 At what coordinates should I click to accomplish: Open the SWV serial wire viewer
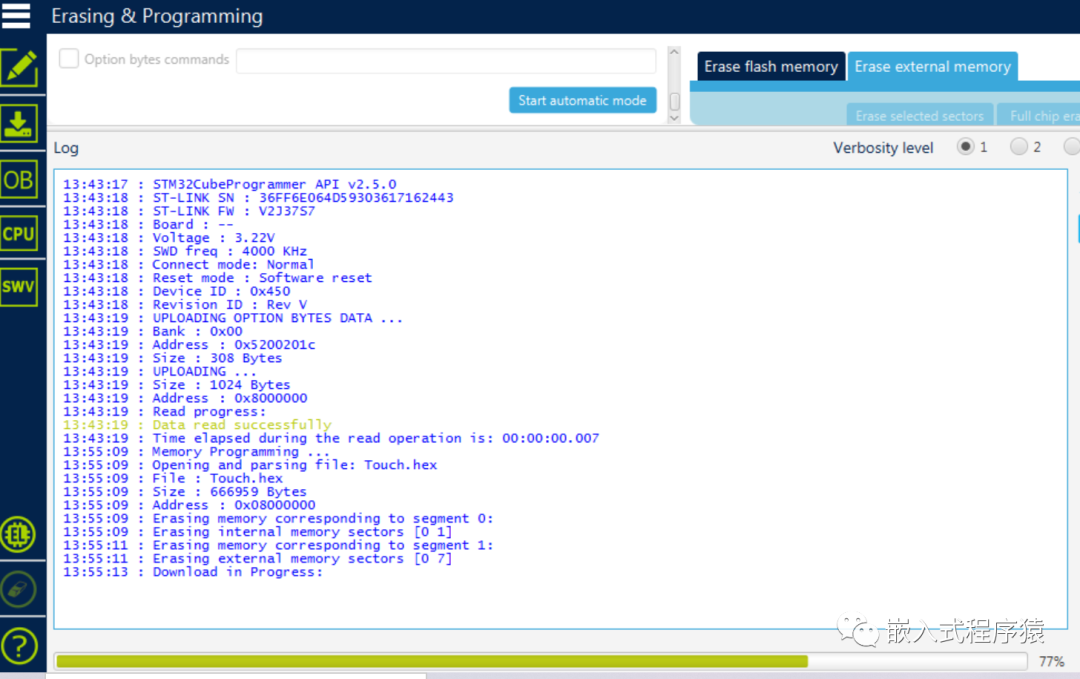tap(20, 286)
